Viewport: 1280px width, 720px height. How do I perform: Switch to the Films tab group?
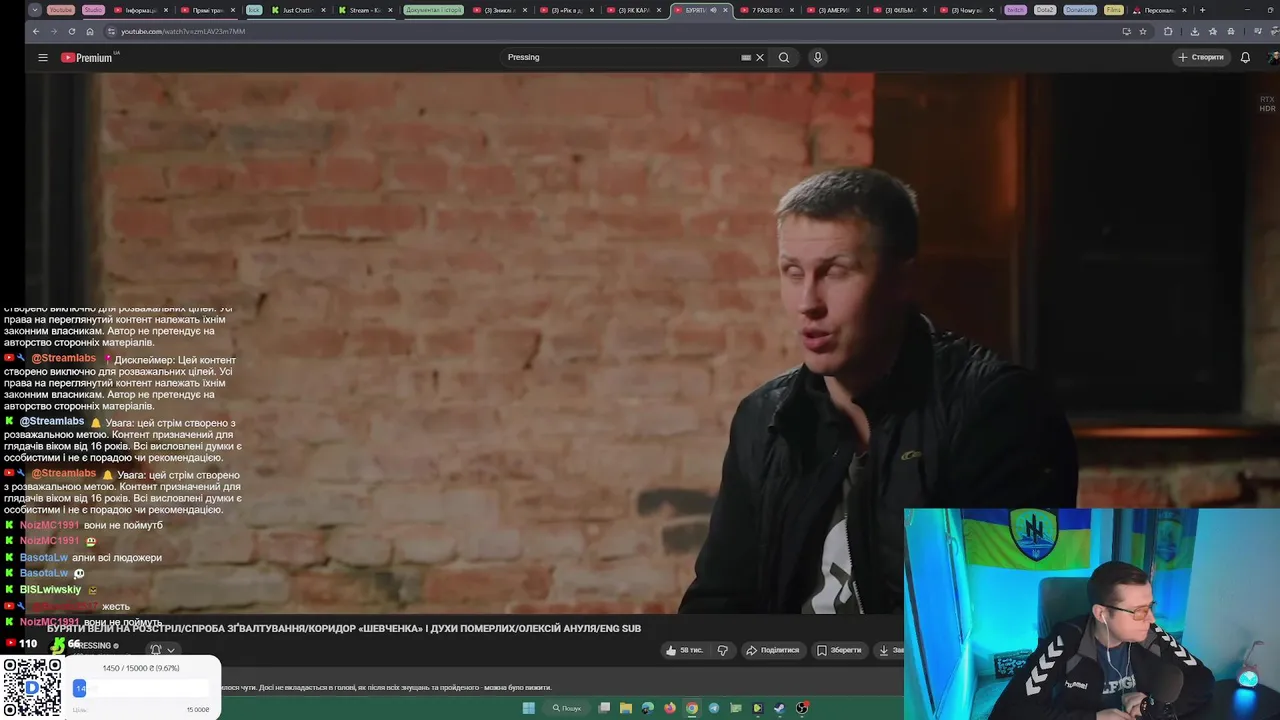[x=1113, y=10]
